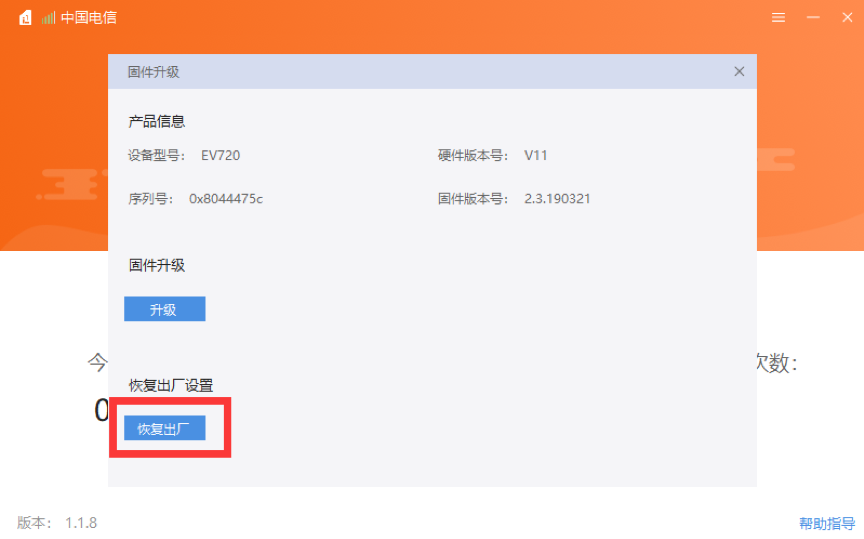
Task: Click firmware version value 2.3.190321
Action: pos(557,198)
